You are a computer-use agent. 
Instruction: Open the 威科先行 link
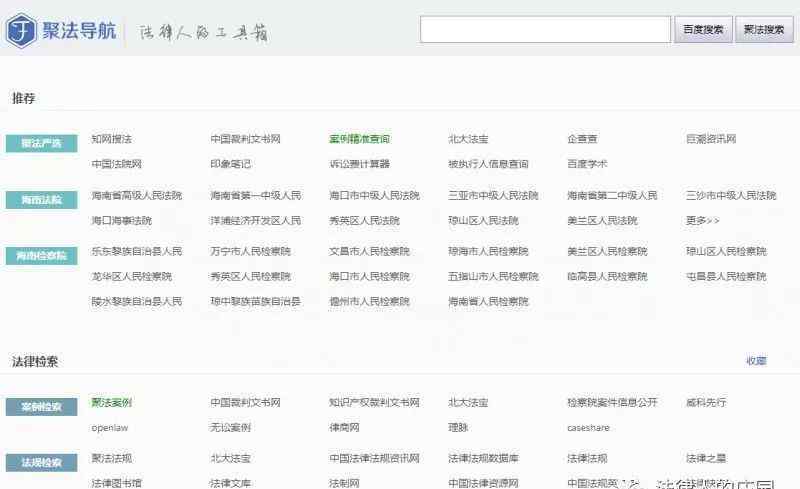tap(706, 402)
